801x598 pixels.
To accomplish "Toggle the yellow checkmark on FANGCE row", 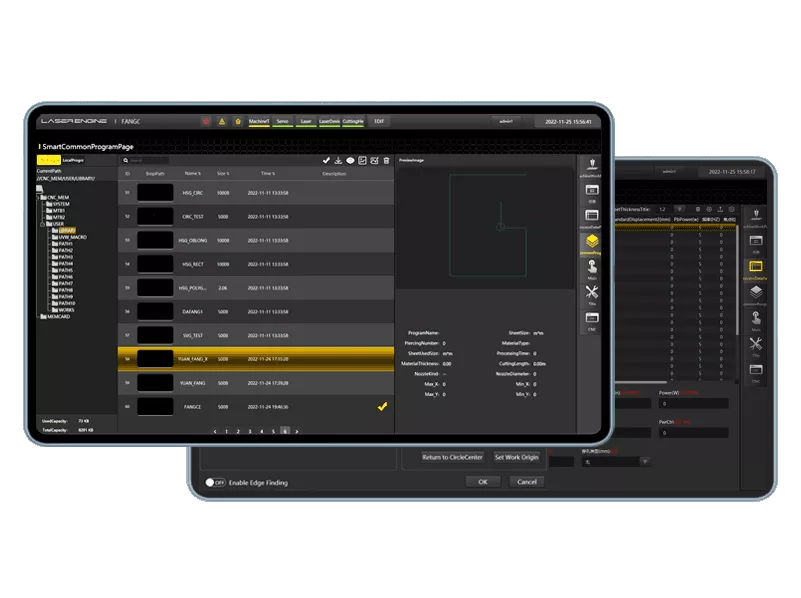I will (382, 407).
